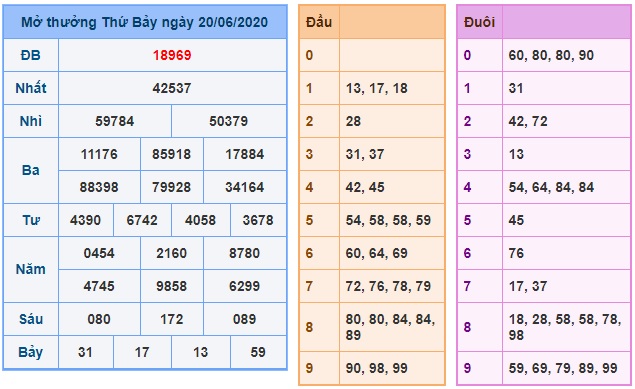Image resolution: width=635 pixels, height=389 pixels.
Task: Select '45' in the Đuôi table
Action: pyautogui.click(x=516, y=220)
